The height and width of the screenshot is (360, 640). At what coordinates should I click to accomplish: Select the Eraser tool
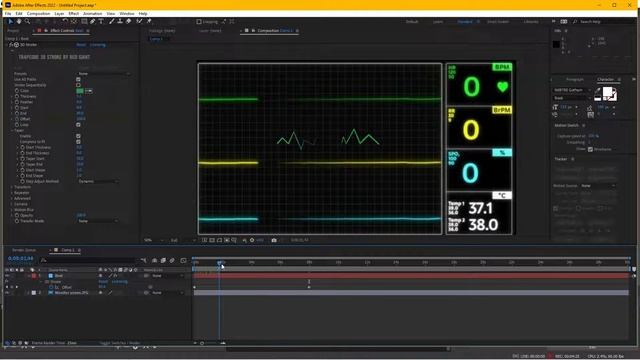129,21
